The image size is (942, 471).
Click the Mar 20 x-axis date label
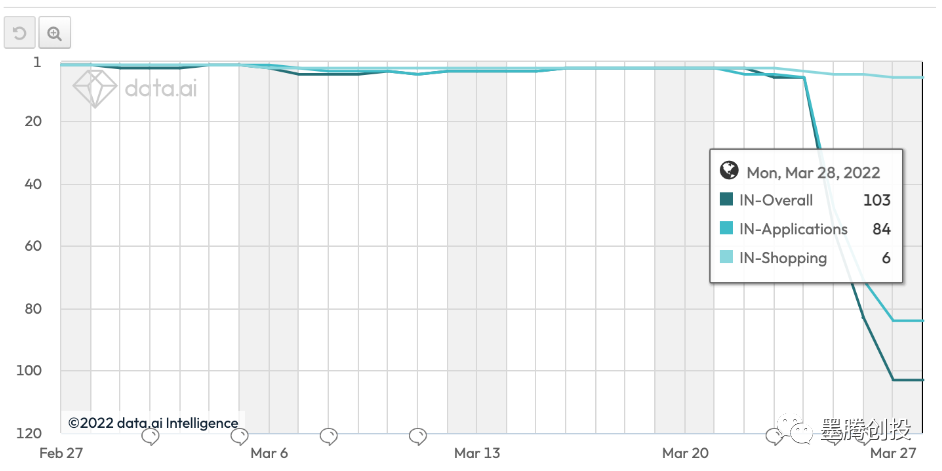[685, 453]
